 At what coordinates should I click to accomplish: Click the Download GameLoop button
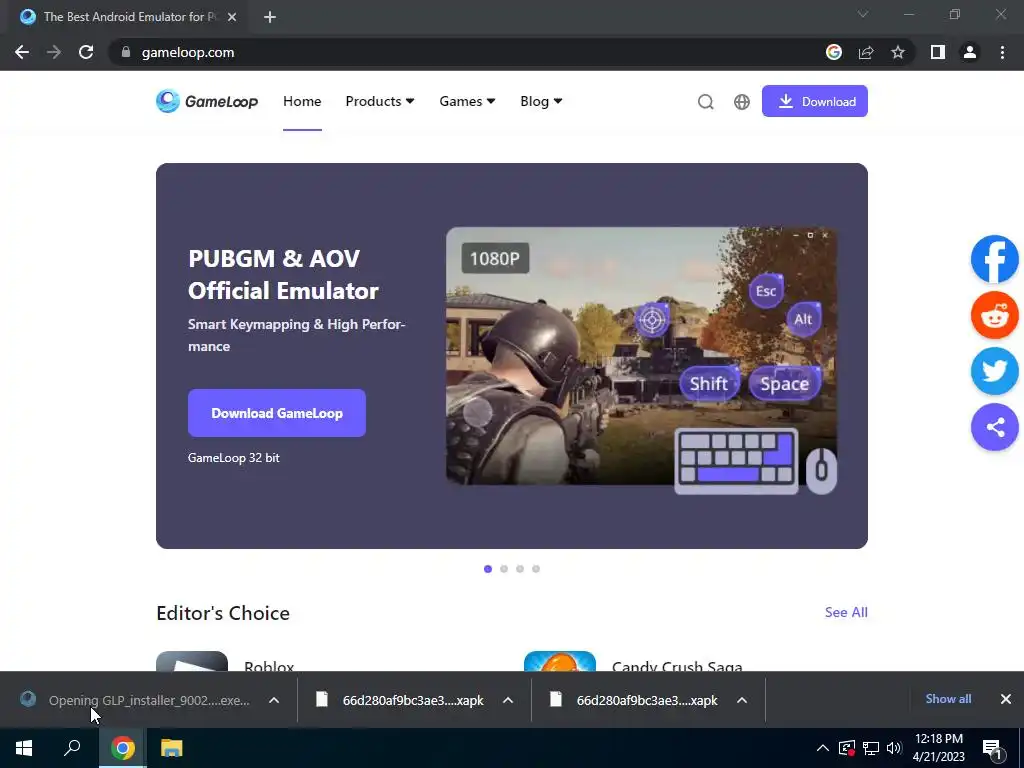point(277,413)
